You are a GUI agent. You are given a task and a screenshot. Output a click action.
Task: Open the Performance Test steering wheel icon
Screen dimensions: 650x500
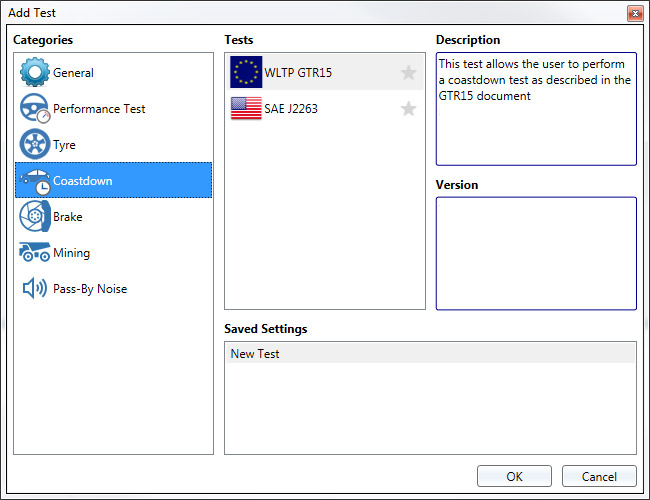tap(35, 108)
